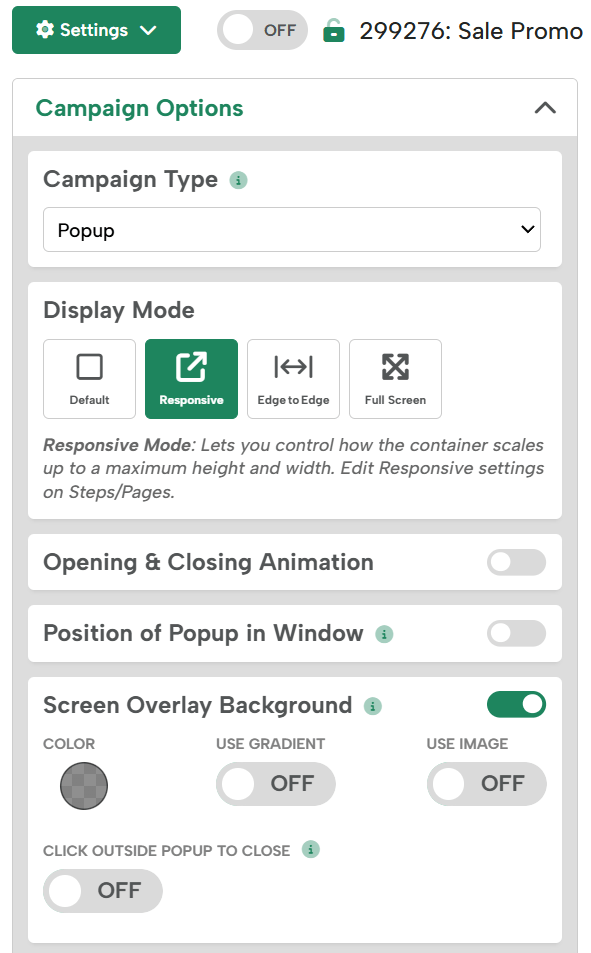
Task: Enable Opening & Closing Animation toggle
Action: [x=516, y=562]
